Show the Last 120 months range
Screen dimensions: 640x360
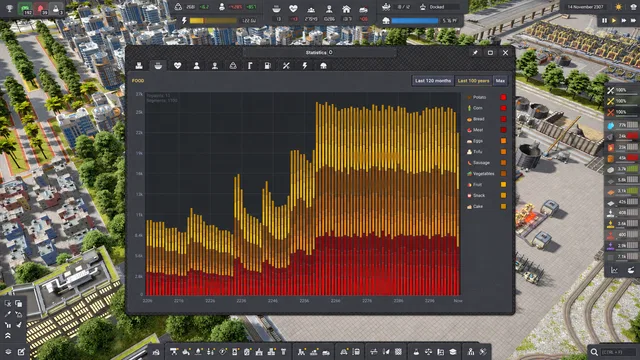pos(433,81)
